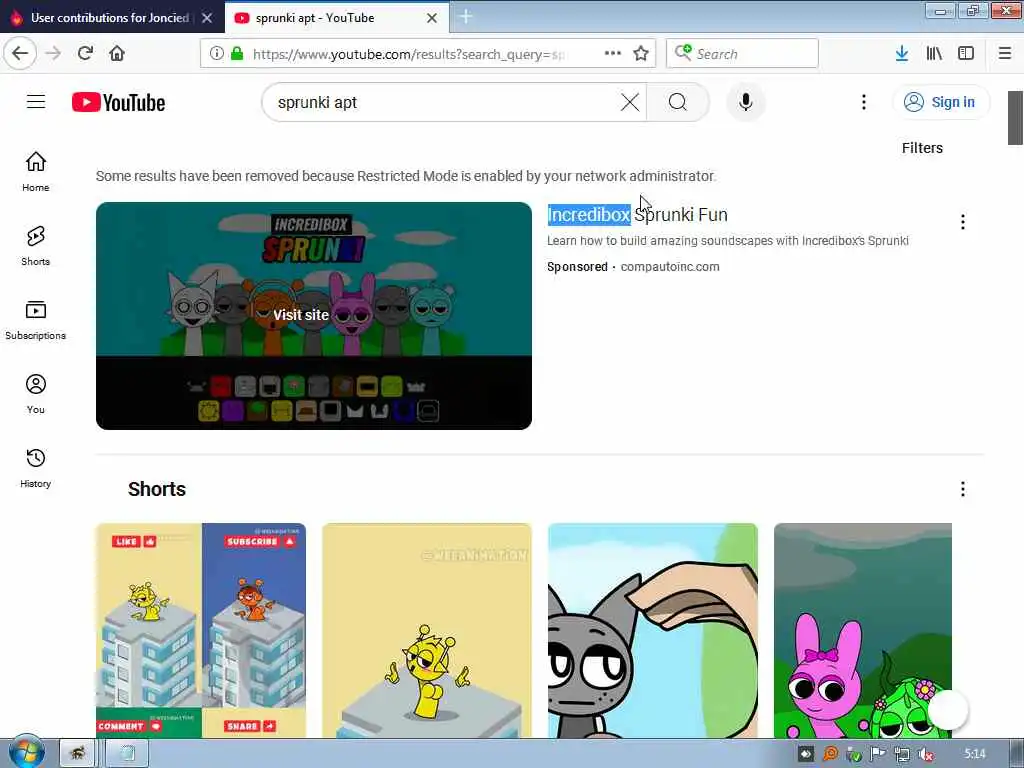The width and height of the screenshot is (1024, 768).
Task: Click the Firefox Search box
Action: (742, 54)
